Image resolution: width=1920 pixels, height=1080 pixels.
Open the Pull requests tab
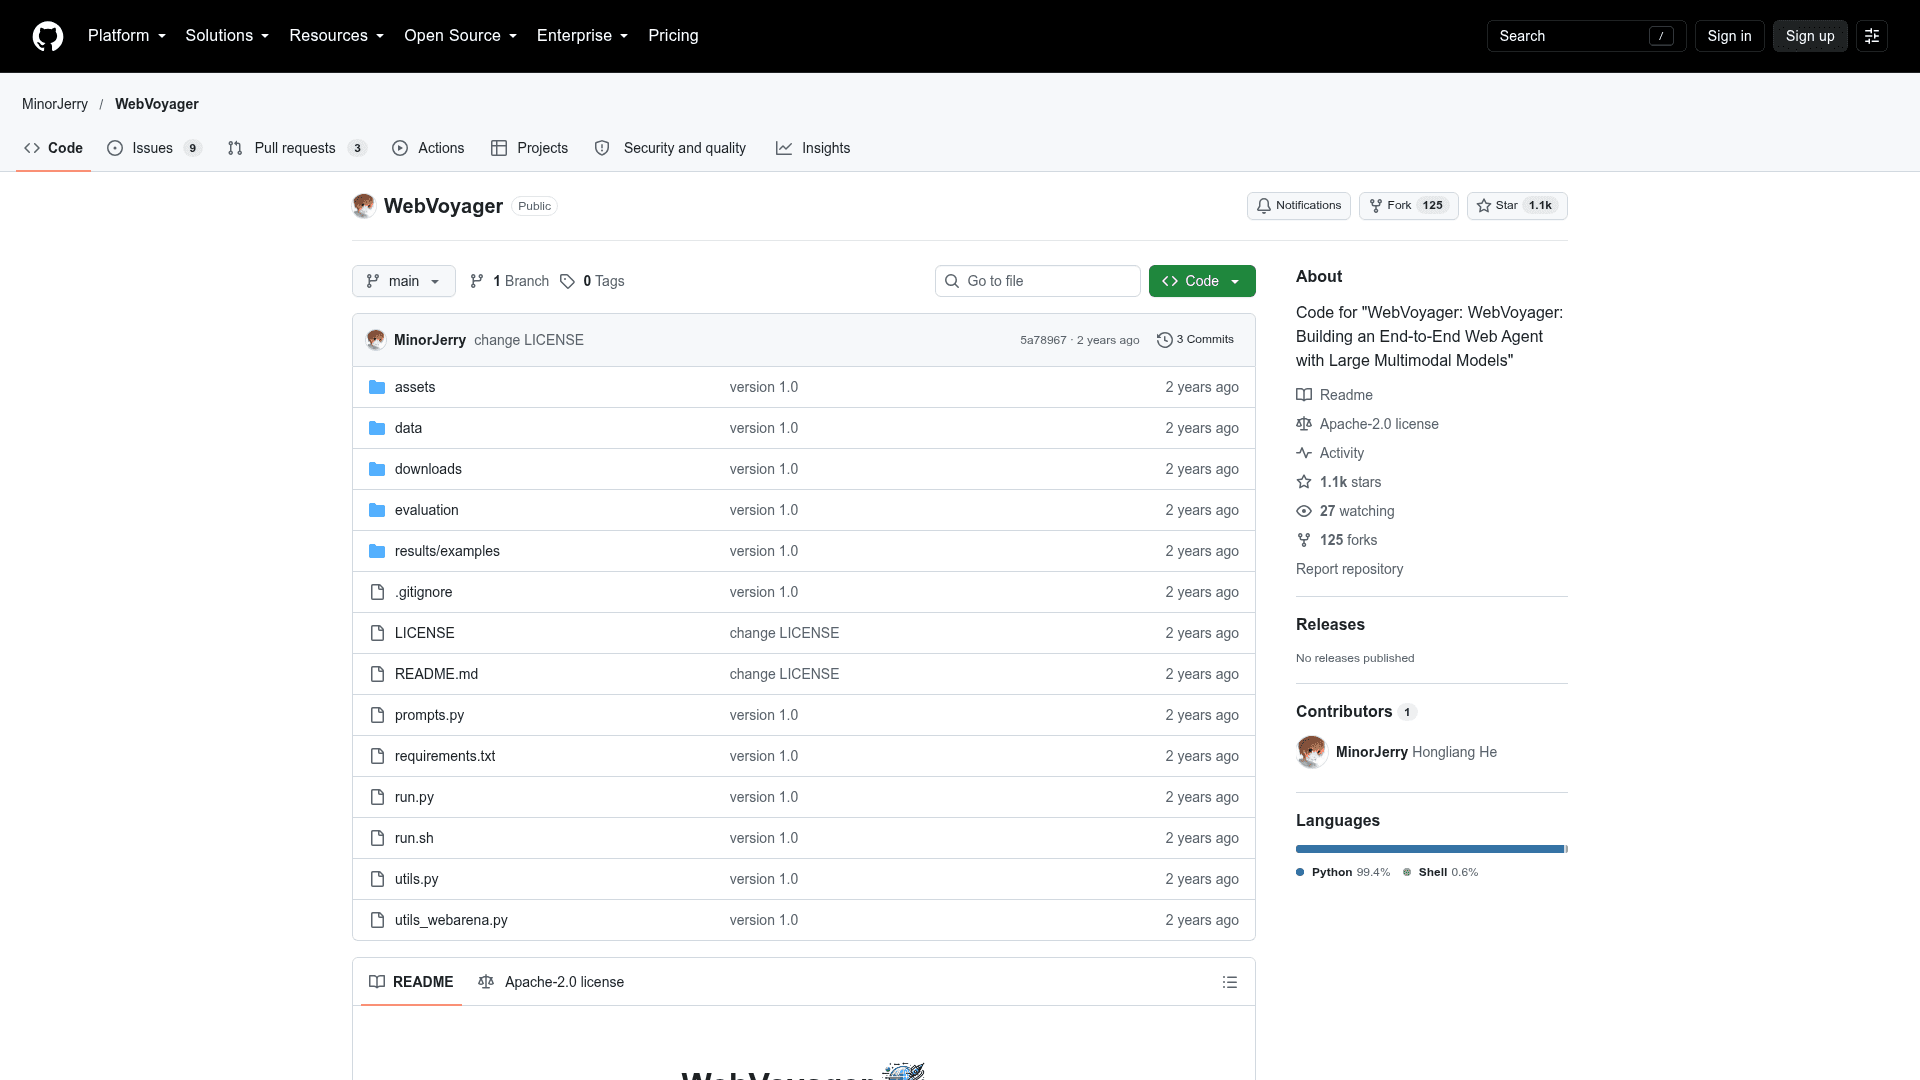pyautogui.click(x=298, y=148)
